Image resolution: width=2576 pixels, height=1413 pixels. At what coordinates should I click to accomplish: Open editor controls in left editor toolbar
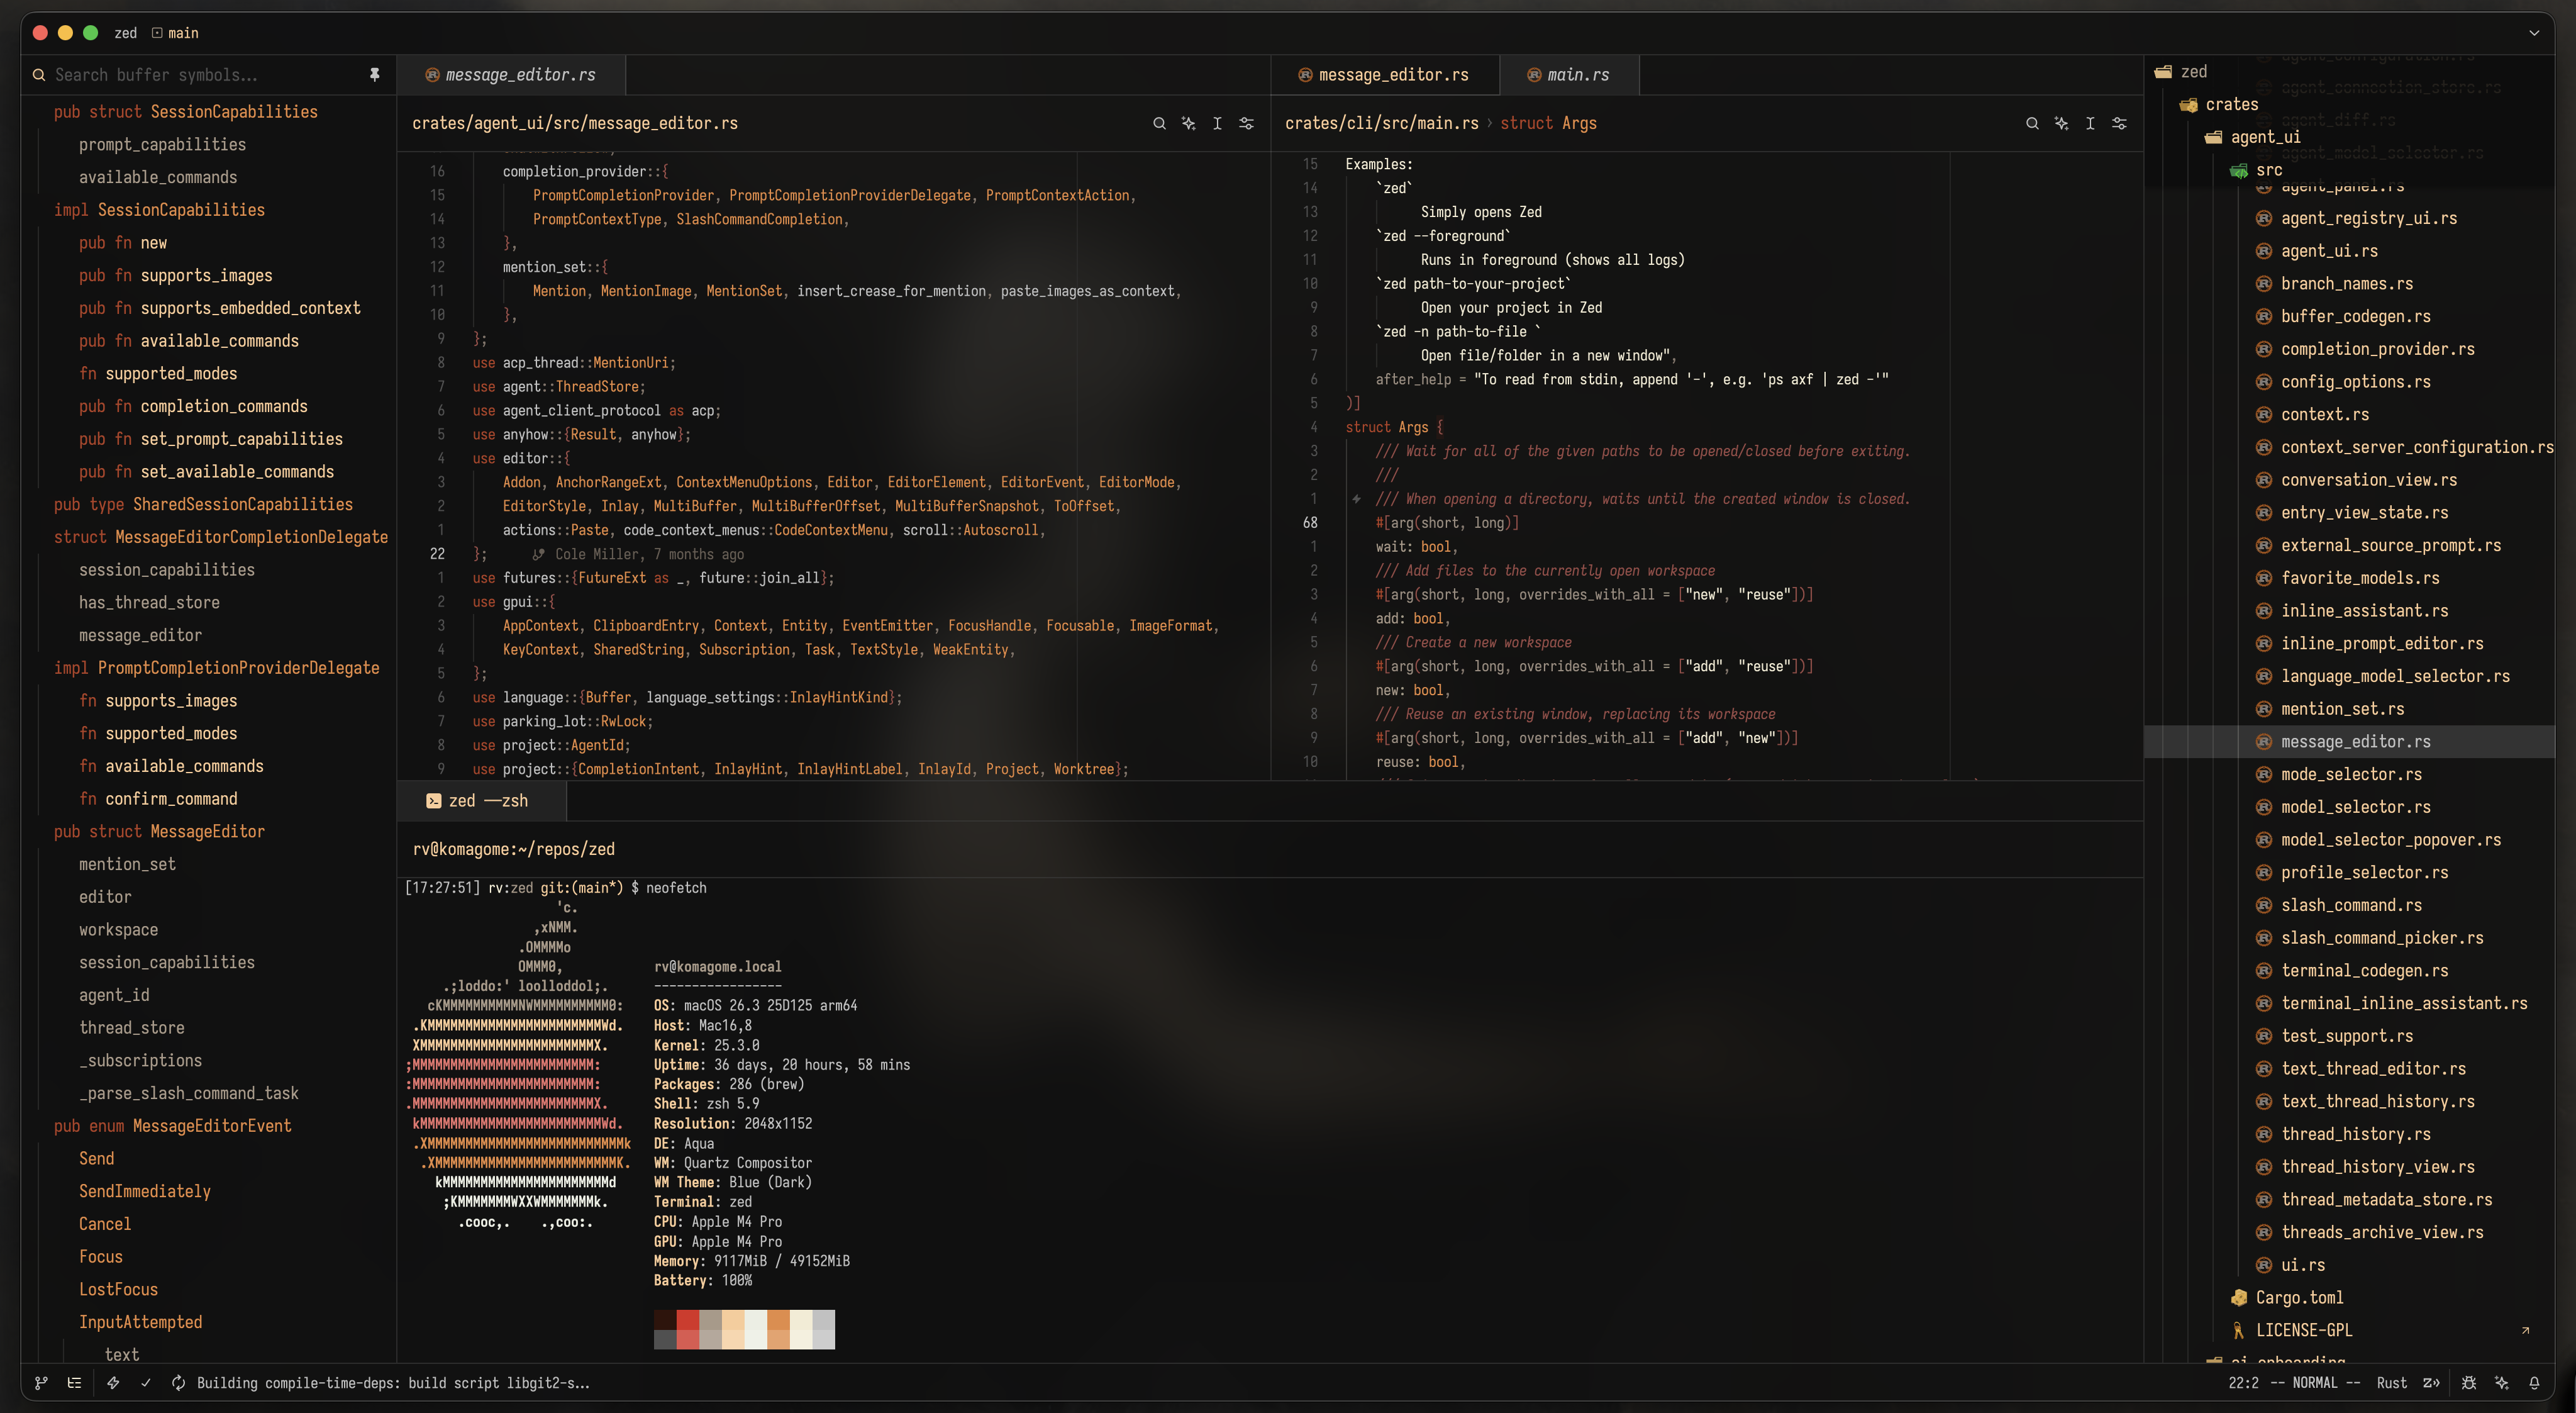1246,123
